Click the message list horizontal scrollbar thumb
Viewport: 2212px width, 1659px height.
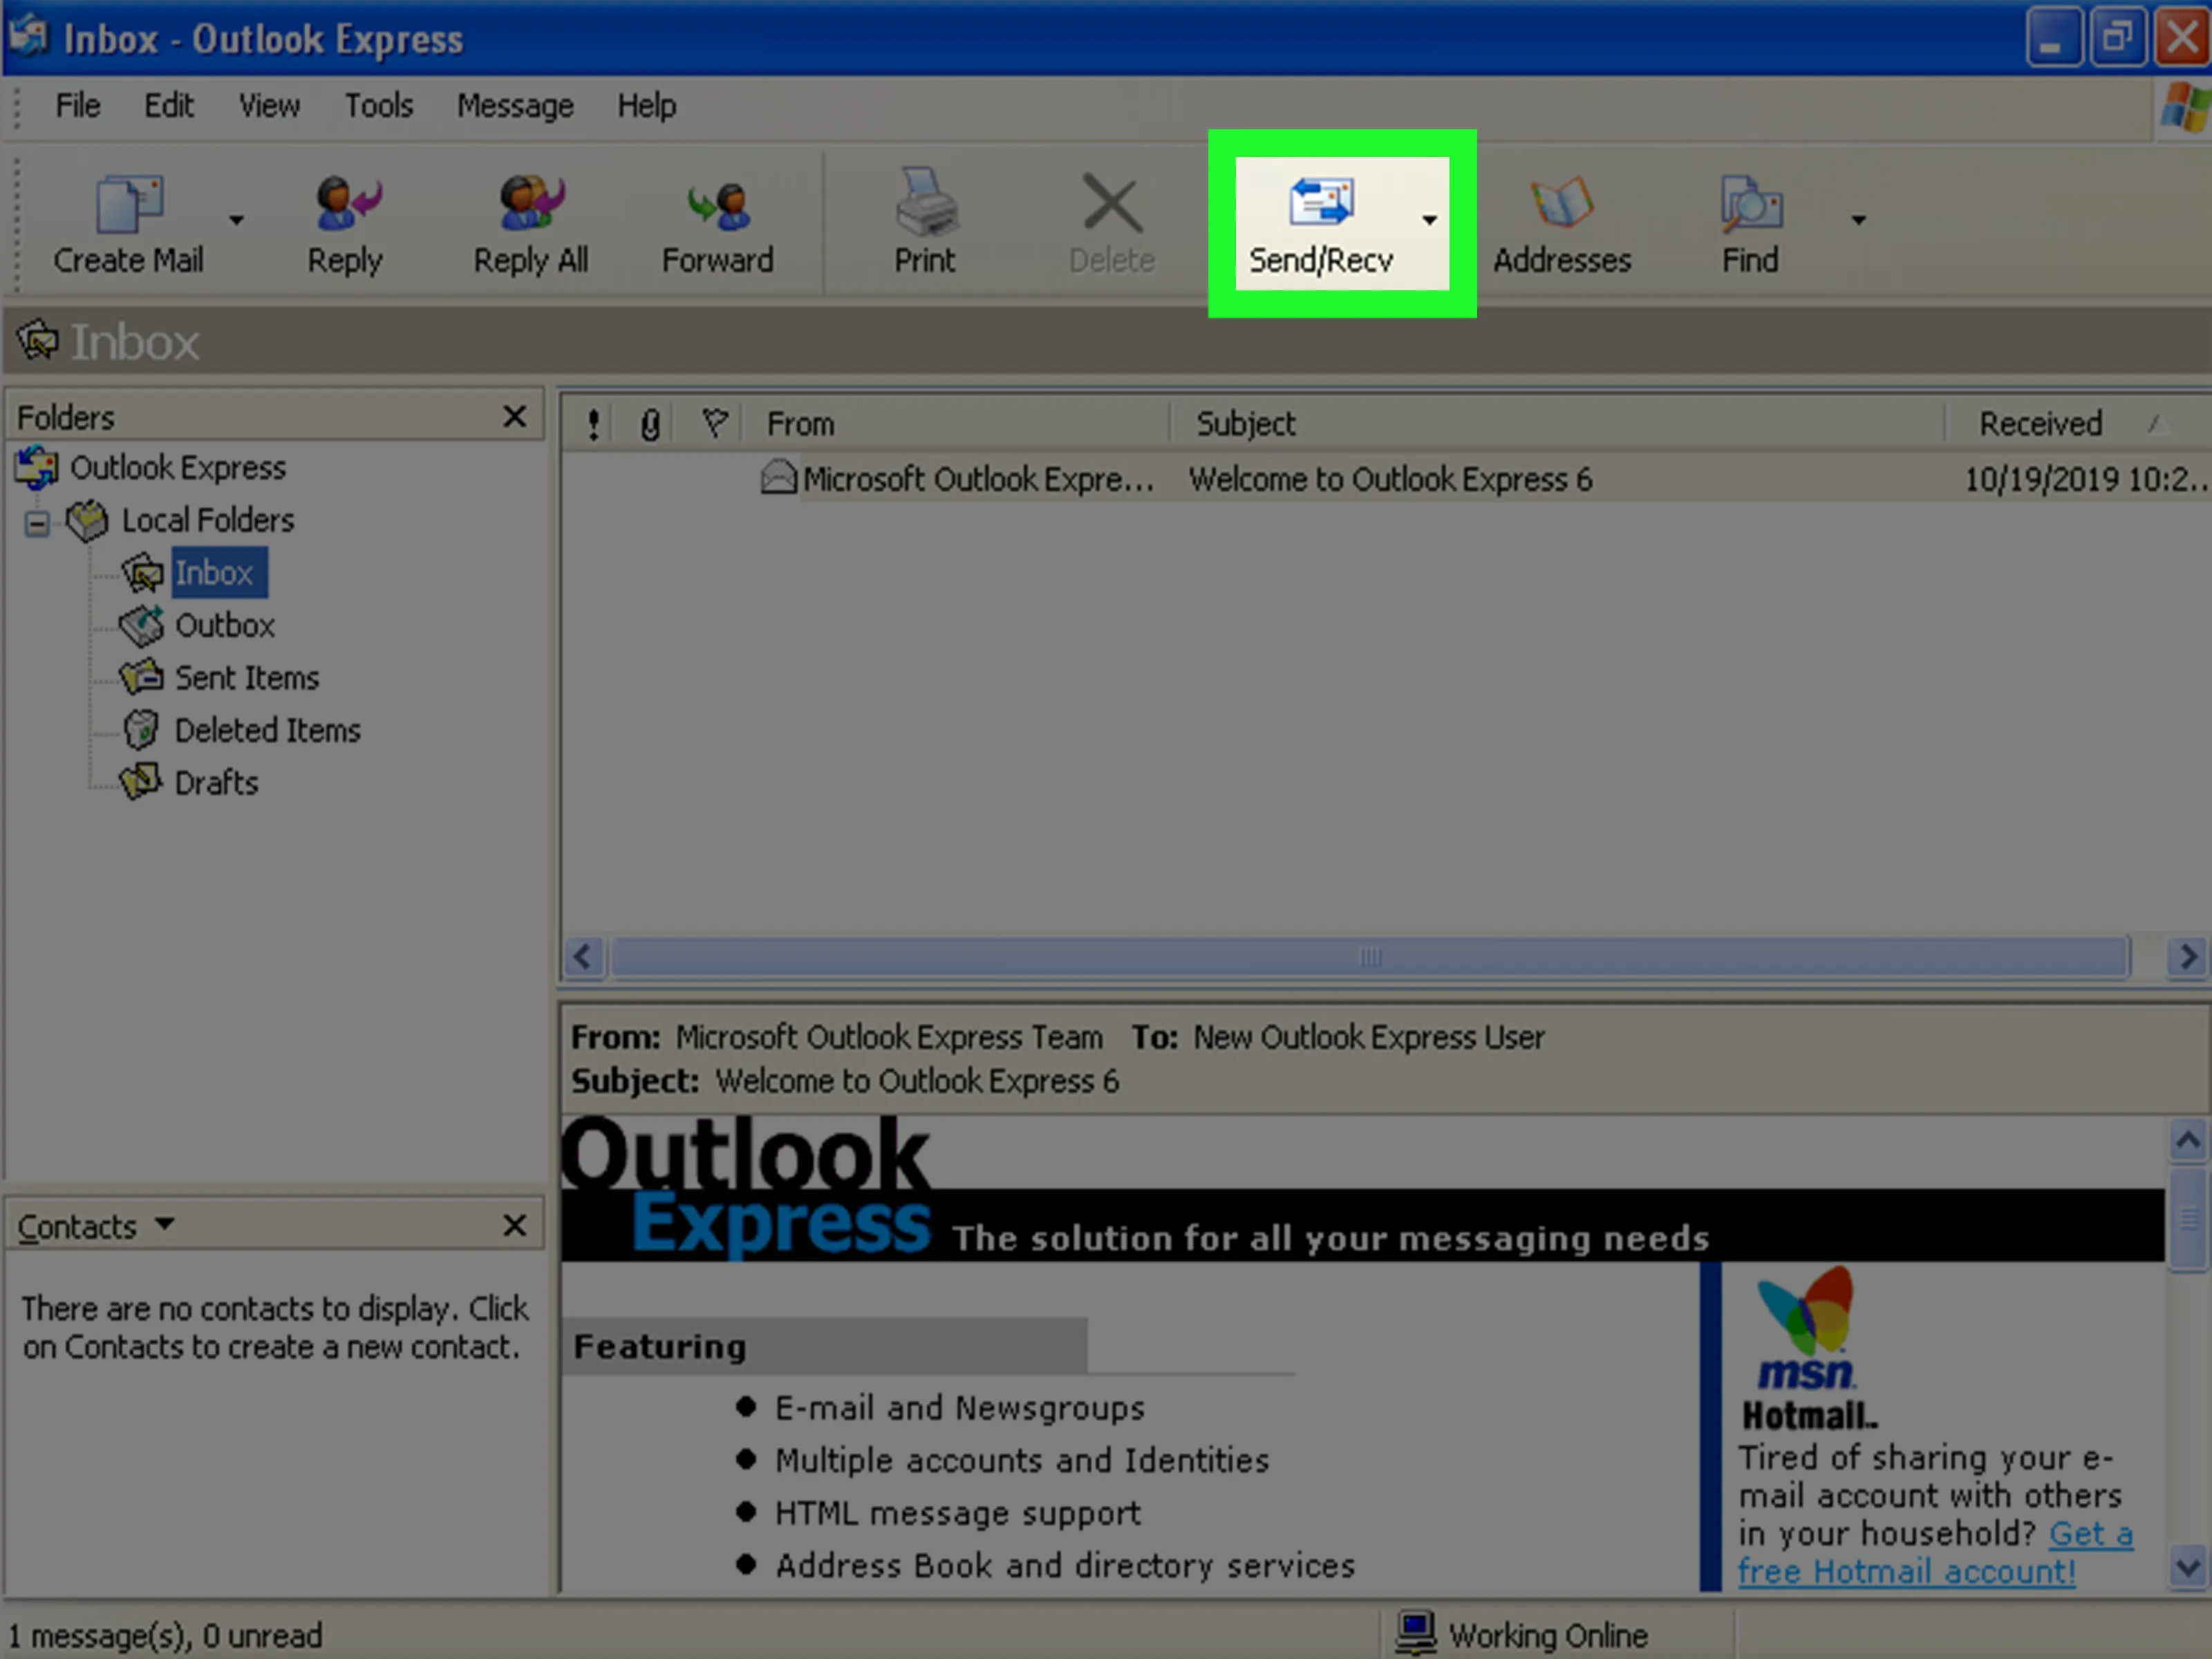(x=1370, y=957)
